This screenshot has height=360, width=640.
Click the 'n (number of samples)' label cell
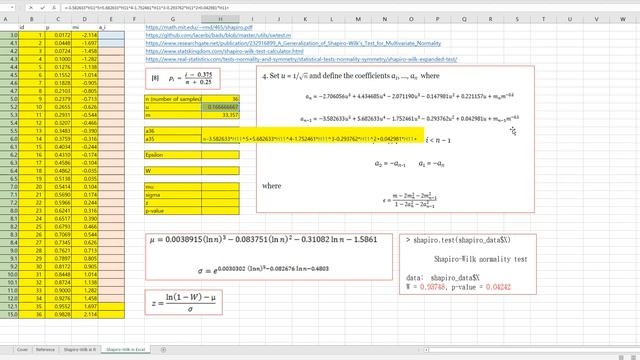173,99
